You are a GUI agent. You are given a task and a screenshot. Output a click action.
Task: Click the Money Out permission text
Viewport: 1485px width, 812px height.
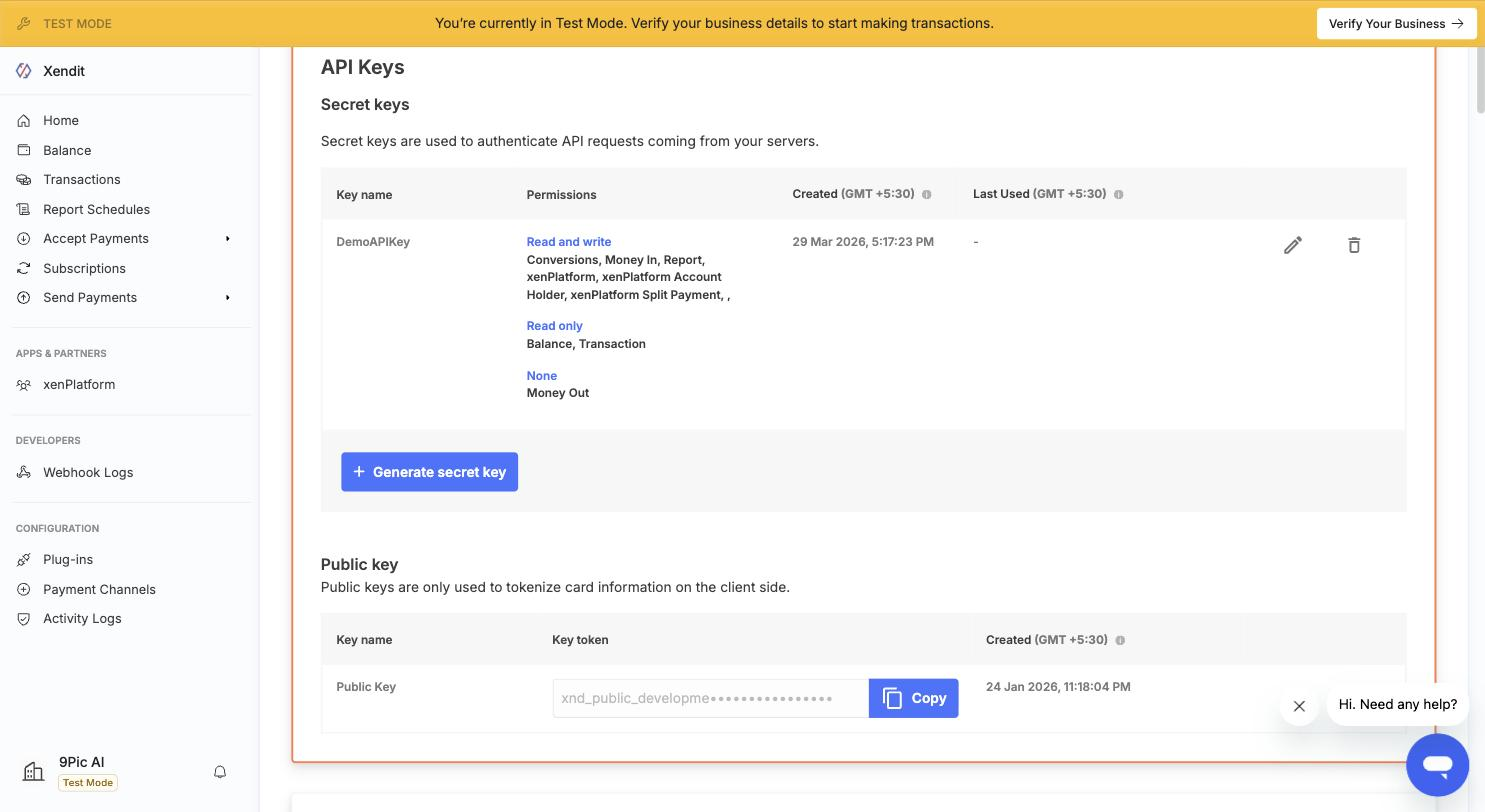558,393
